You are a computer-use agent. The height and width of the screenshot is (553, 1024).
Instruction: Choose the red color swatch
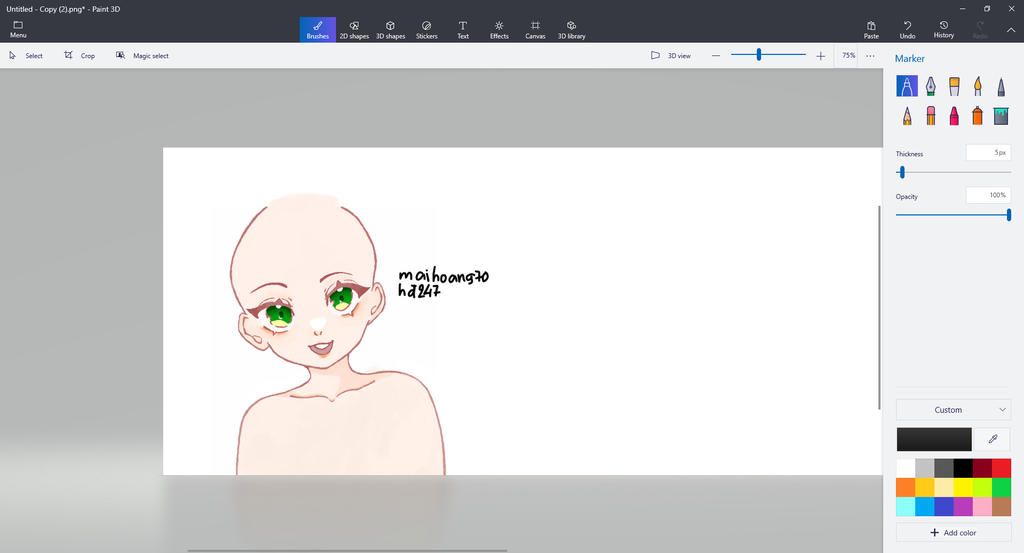(1001, 468)
